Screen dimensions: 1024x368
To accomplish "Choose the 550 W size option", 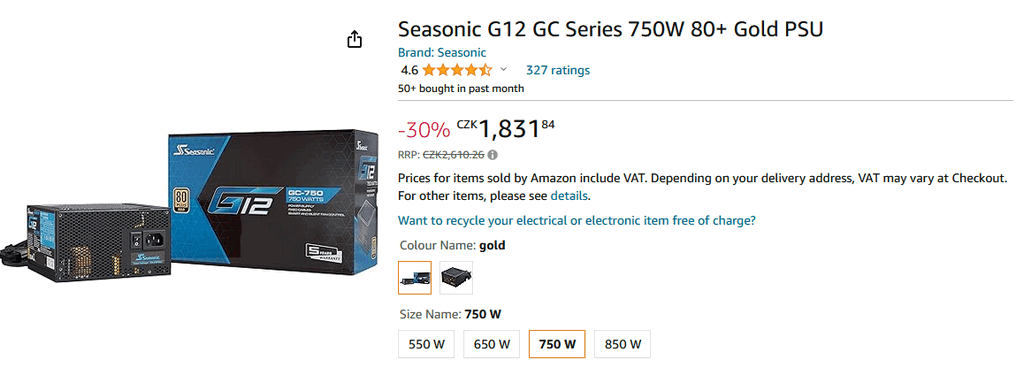I will point(426,344).
